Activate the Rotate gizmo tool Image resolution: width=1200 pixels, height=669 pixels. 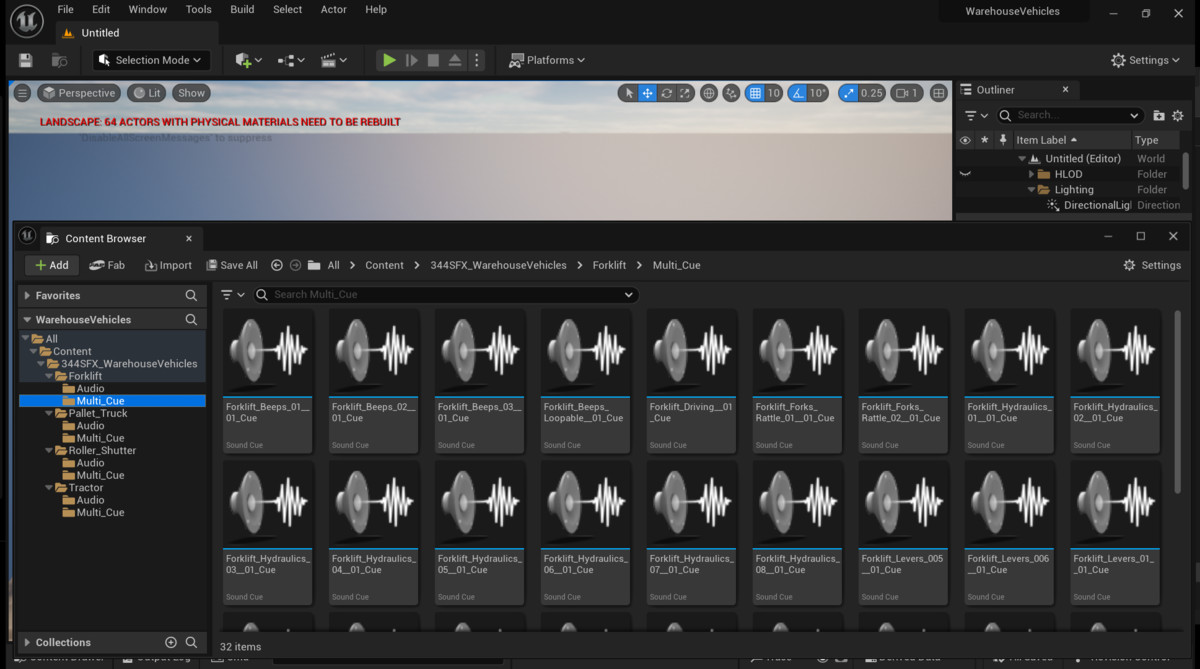[x=667, y=93]
